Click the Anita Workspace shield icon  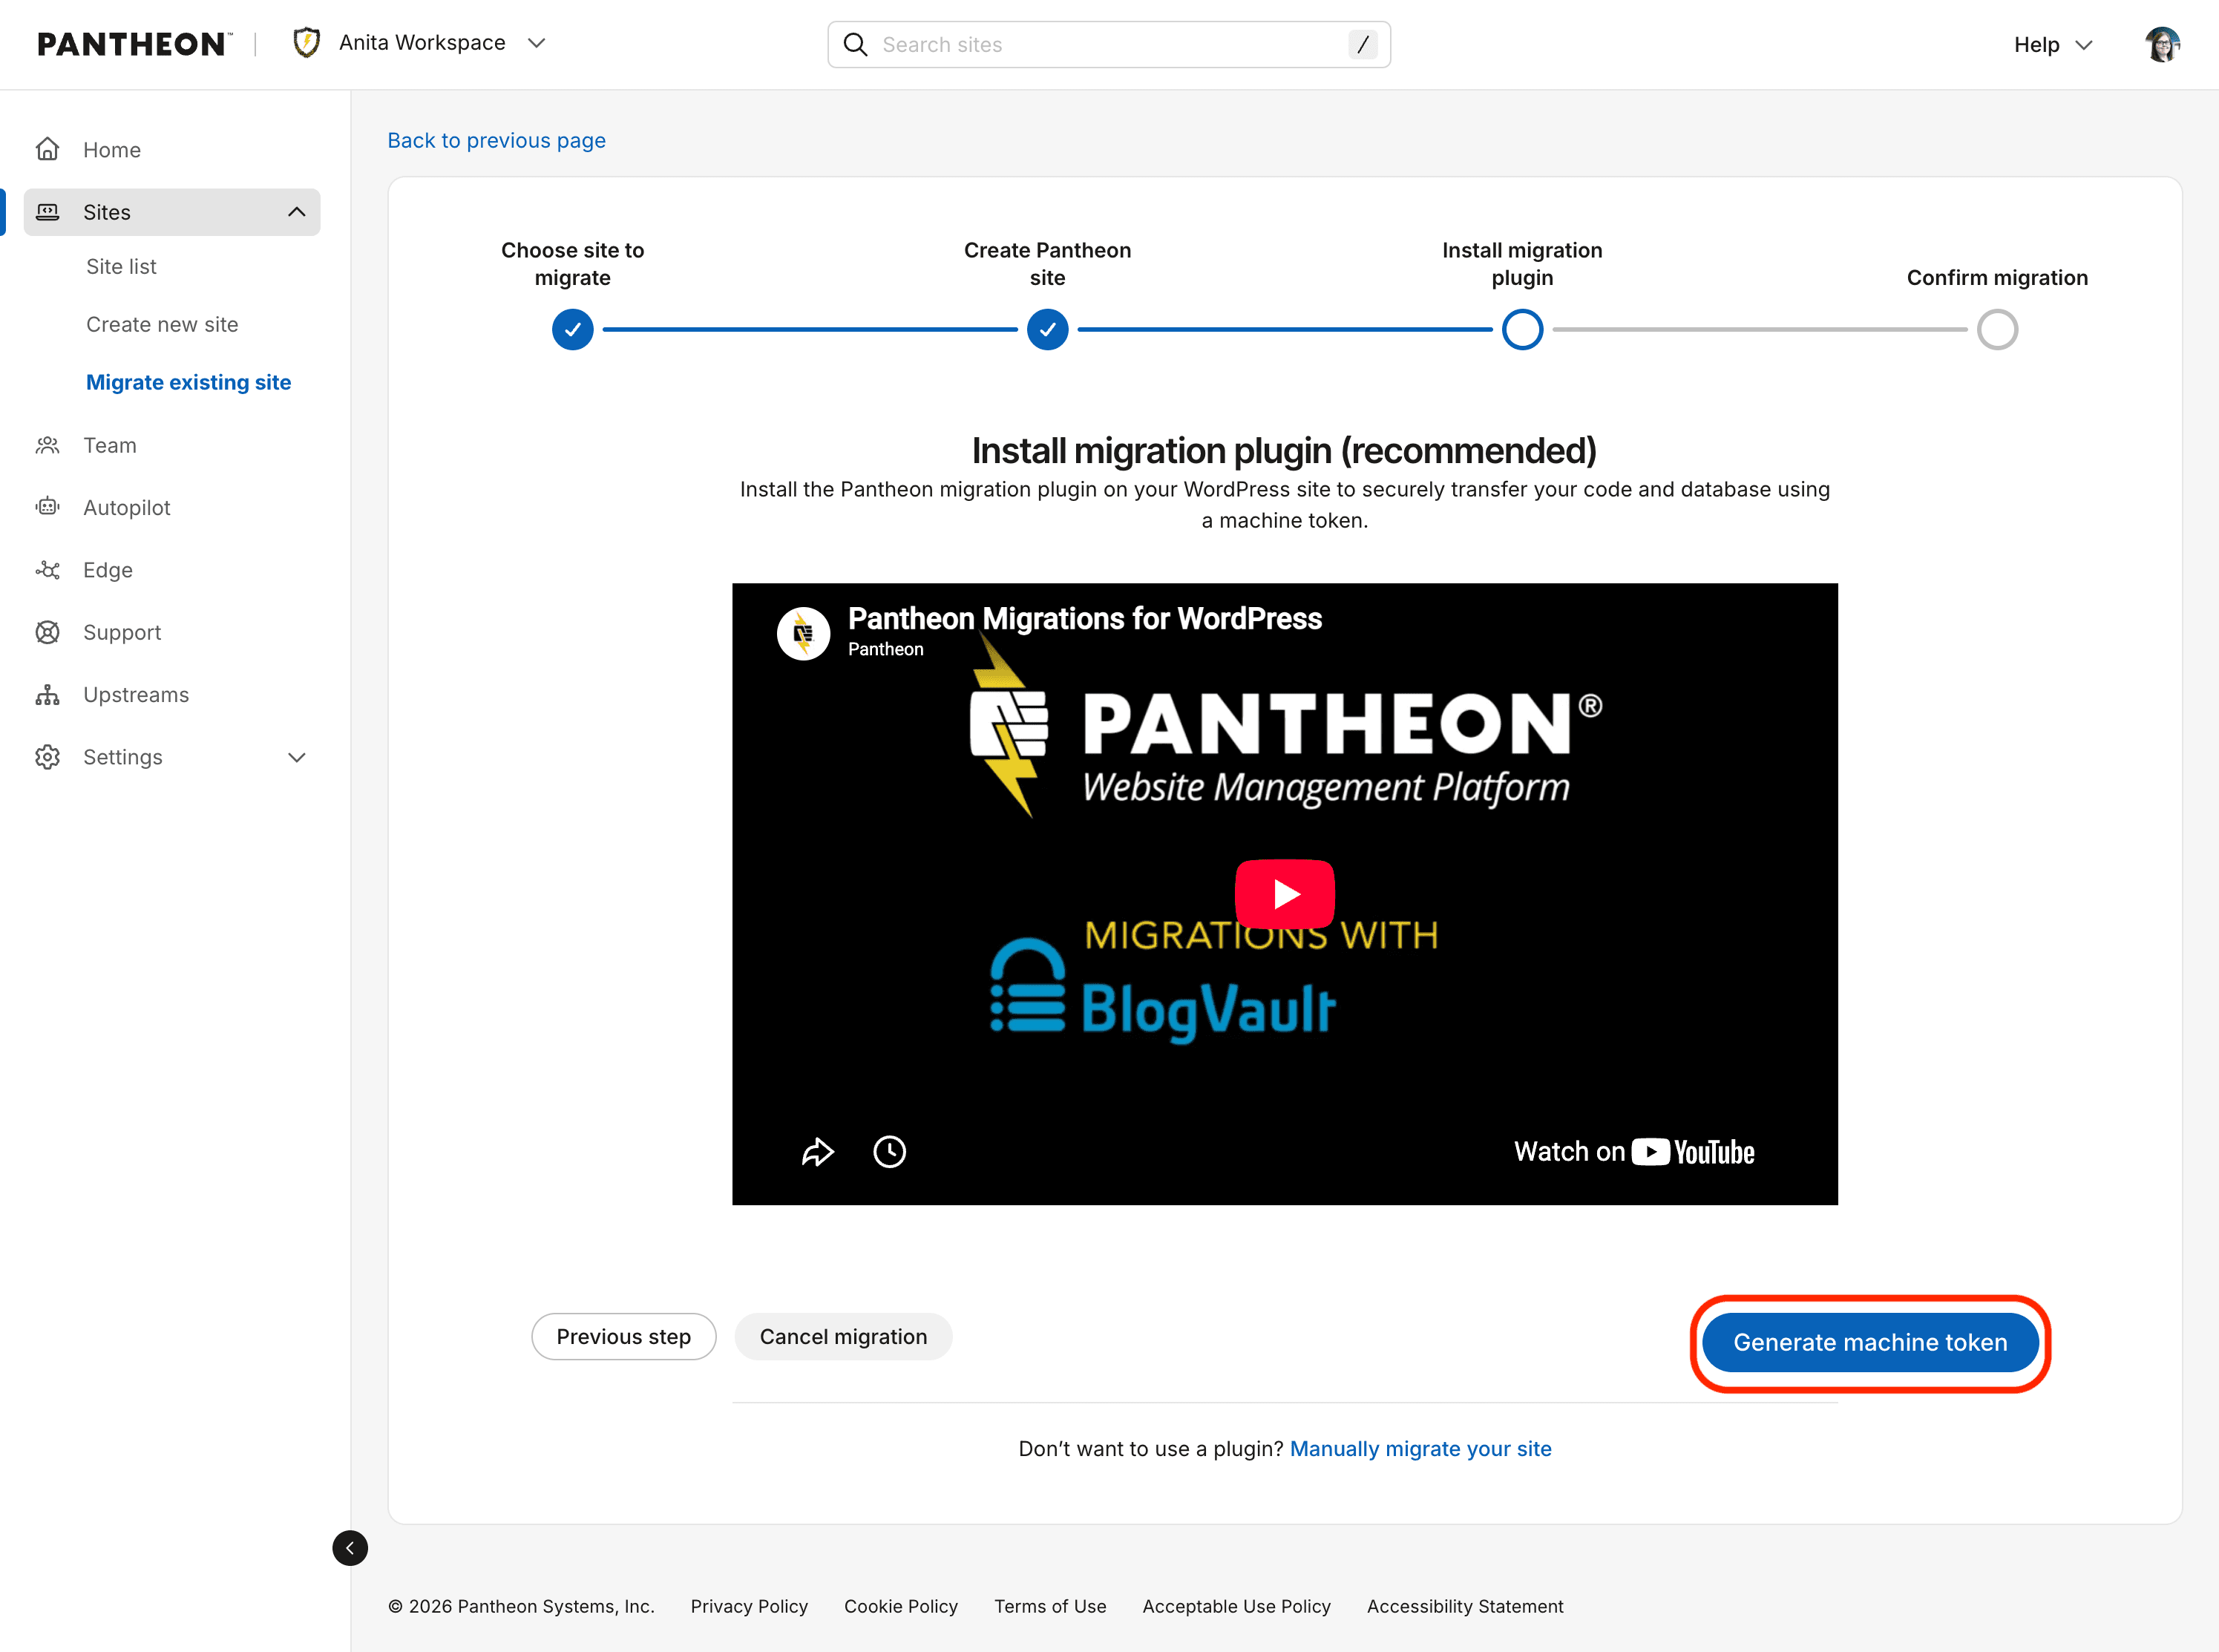[307, 43]
